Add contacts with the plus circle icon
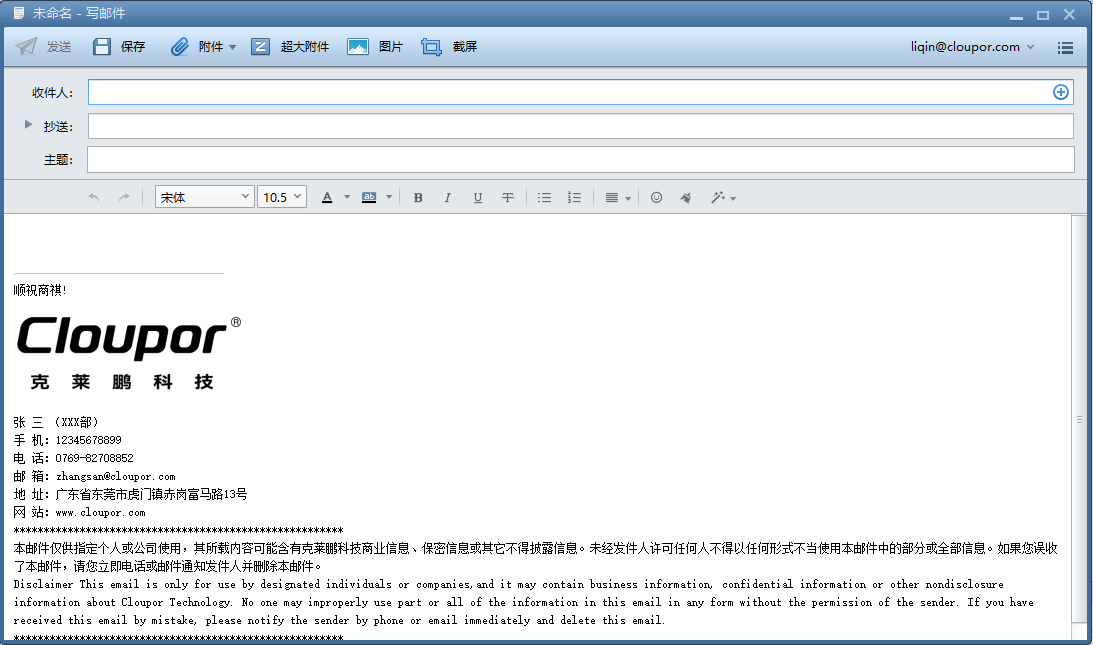The image size is (1093, 645). 1060,92
